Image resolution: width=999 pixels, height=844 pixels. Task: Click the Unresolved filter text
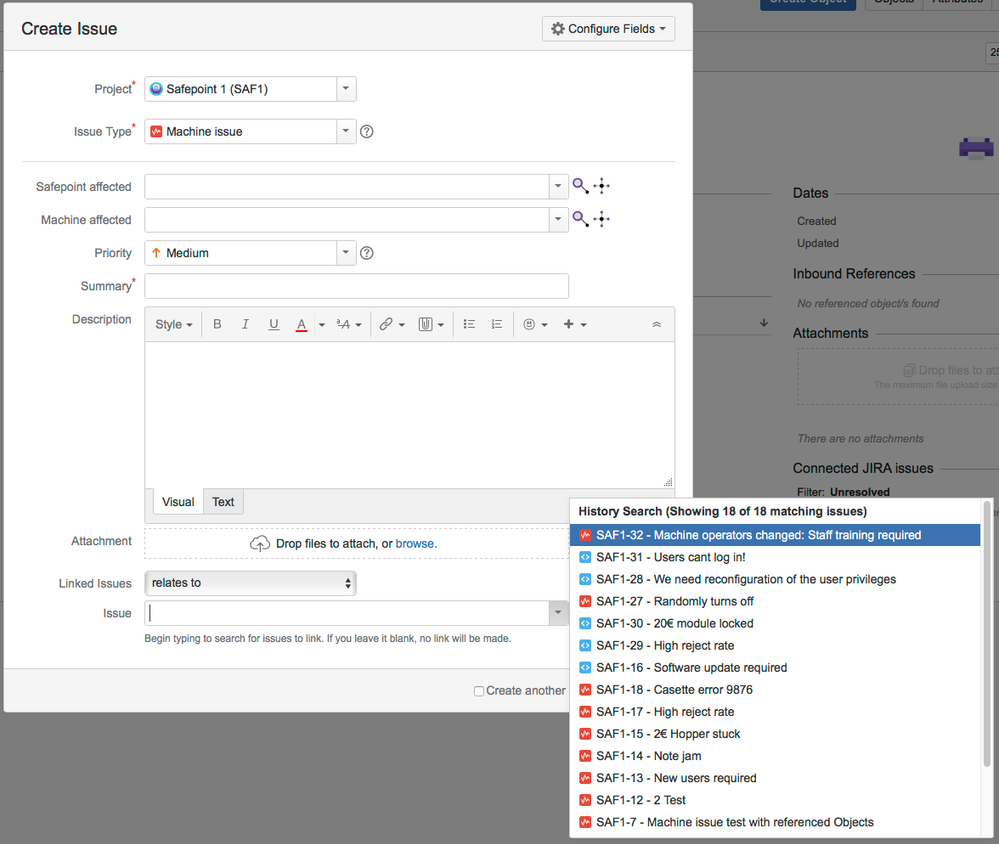pos(859,492)
